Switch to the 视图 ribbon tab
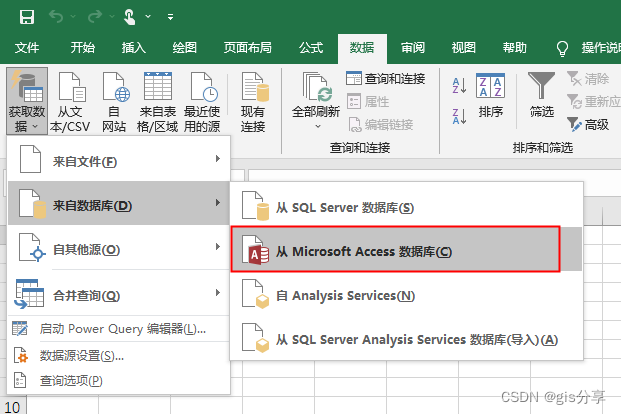This screenshot has width=621, height=414. (x=463, y=48)
